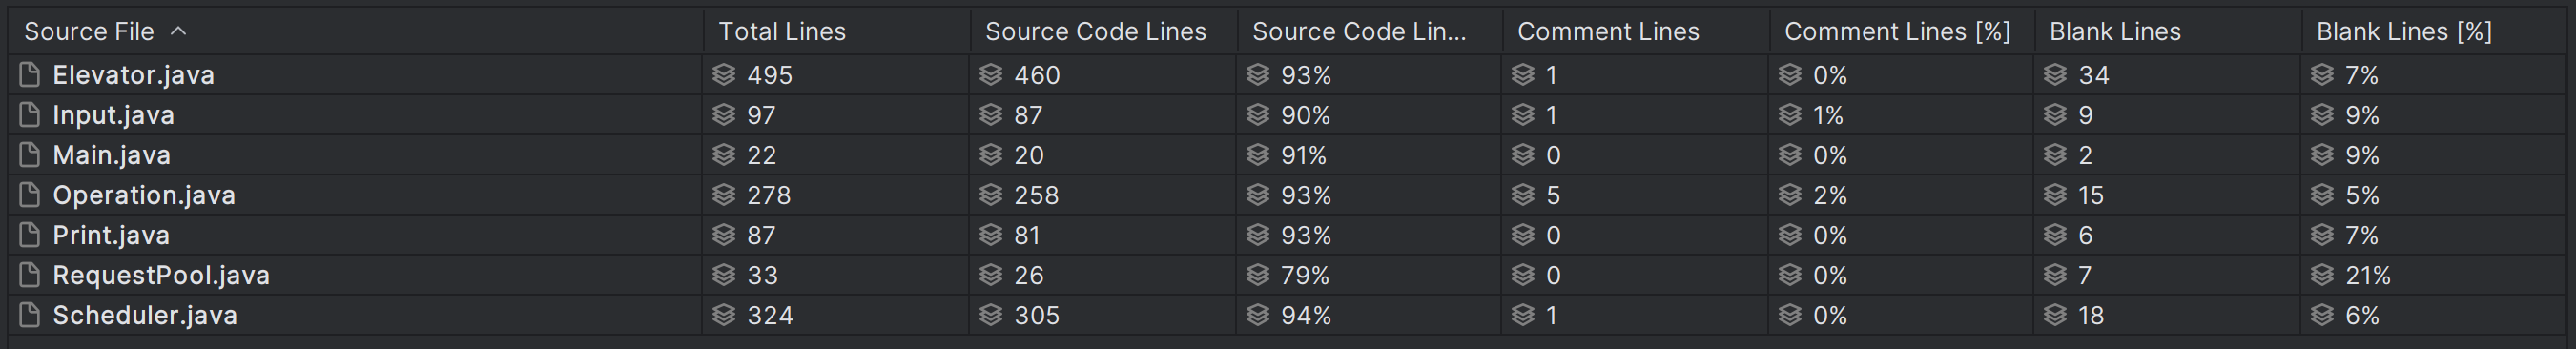This screenshot has width=2576, height=349.
Task: Click the Source Code Lines column header
Action: tap(1095, 32)
